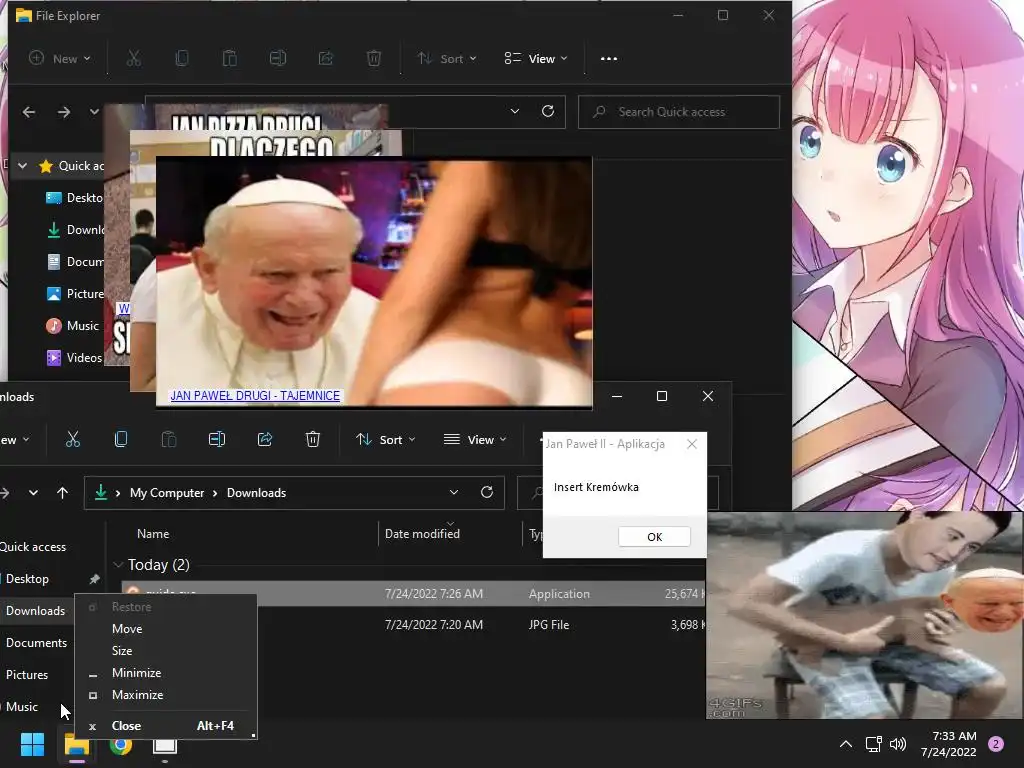
Task: Click the pope GIF popup at bottom right
Action: coord(865,615)
